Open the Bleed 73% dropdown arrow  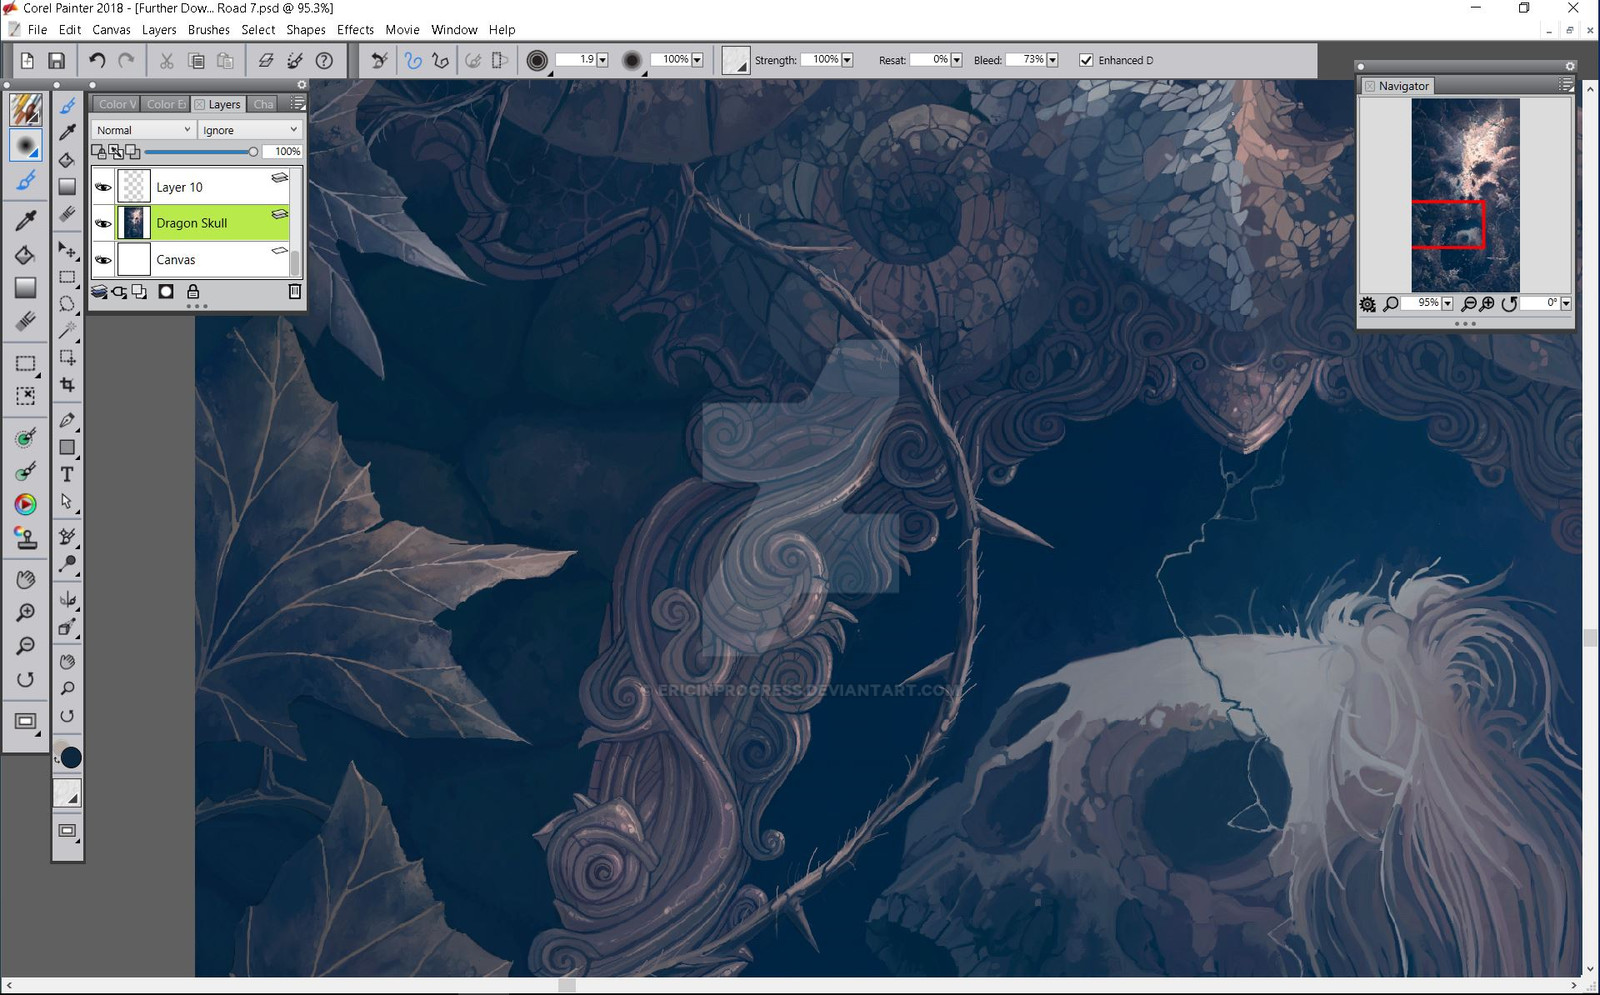tap(1052, 60)
